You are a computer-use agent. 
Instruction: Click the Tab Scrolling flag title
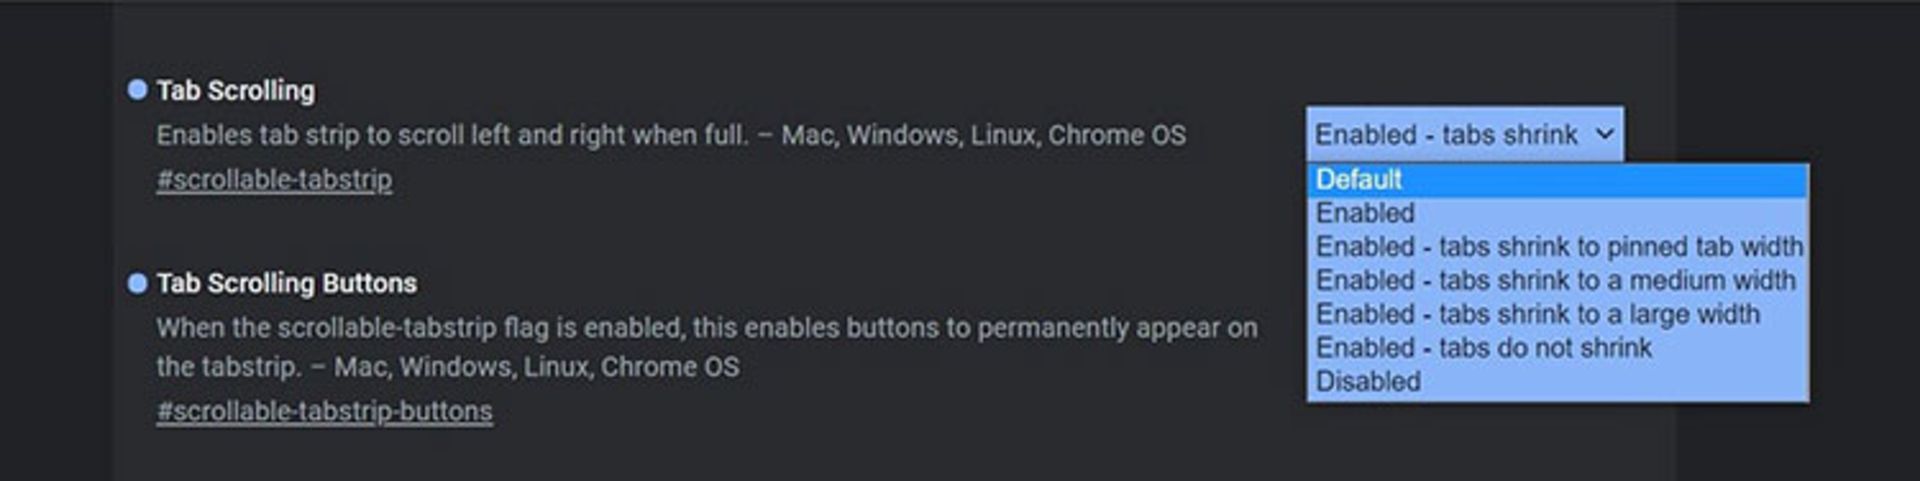click(x=236, y=91)
